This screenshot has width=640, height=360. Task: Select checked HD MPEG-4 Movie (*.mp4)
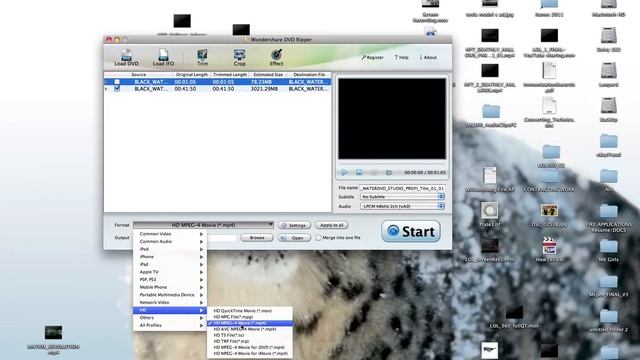tap(250, 323)
